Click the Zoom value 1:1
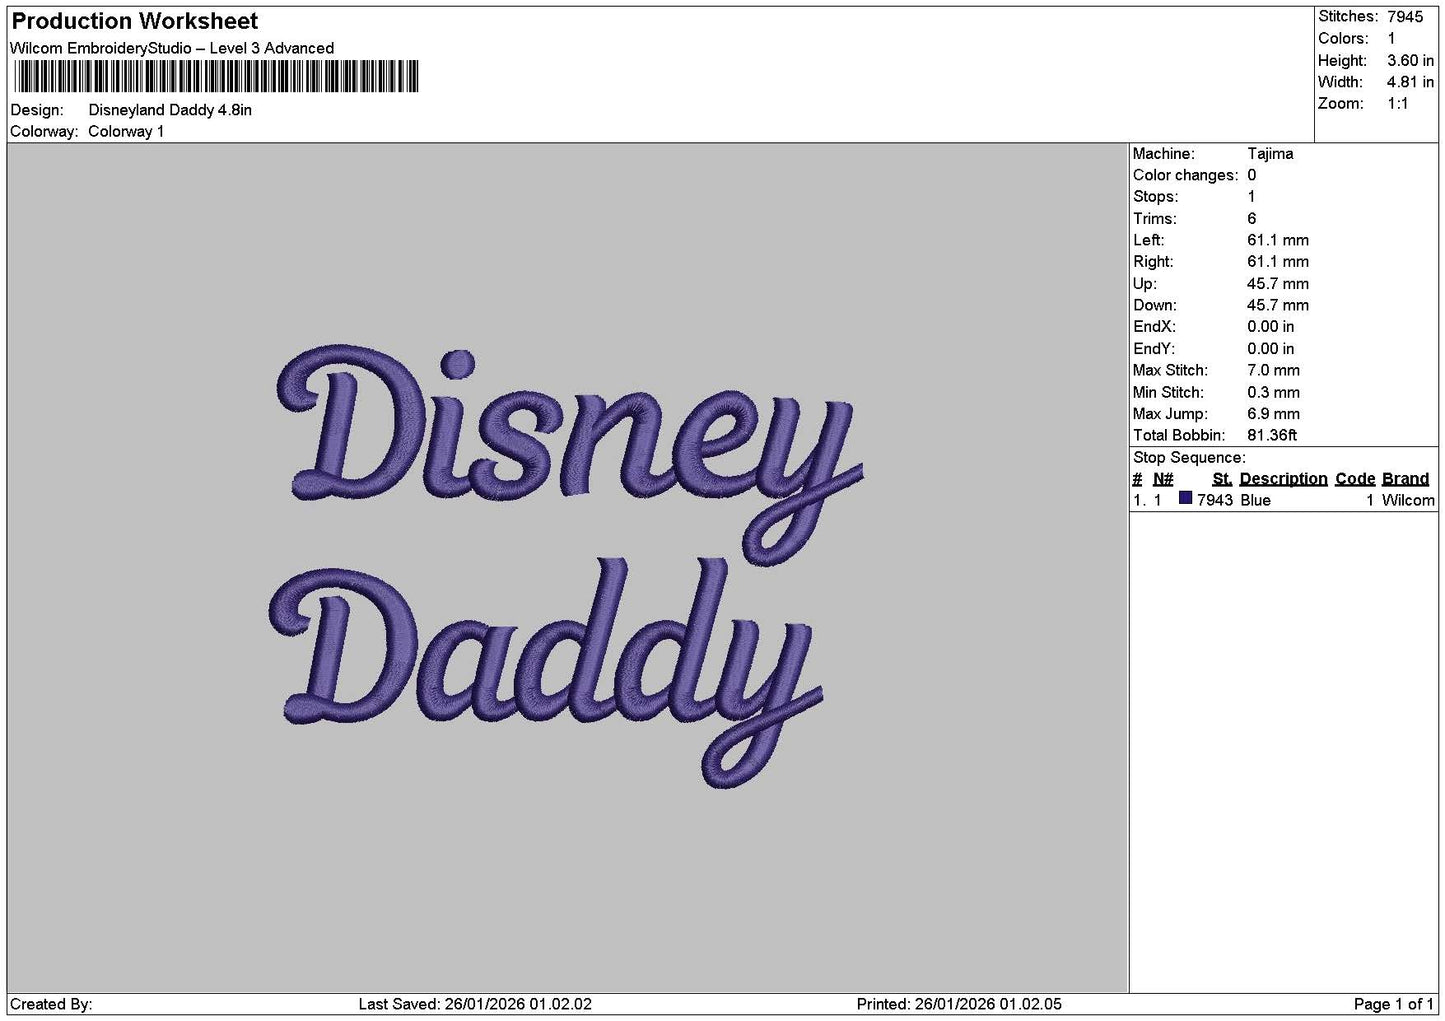Viewport: 1445px width, 1021px height. click(1397, 104)
